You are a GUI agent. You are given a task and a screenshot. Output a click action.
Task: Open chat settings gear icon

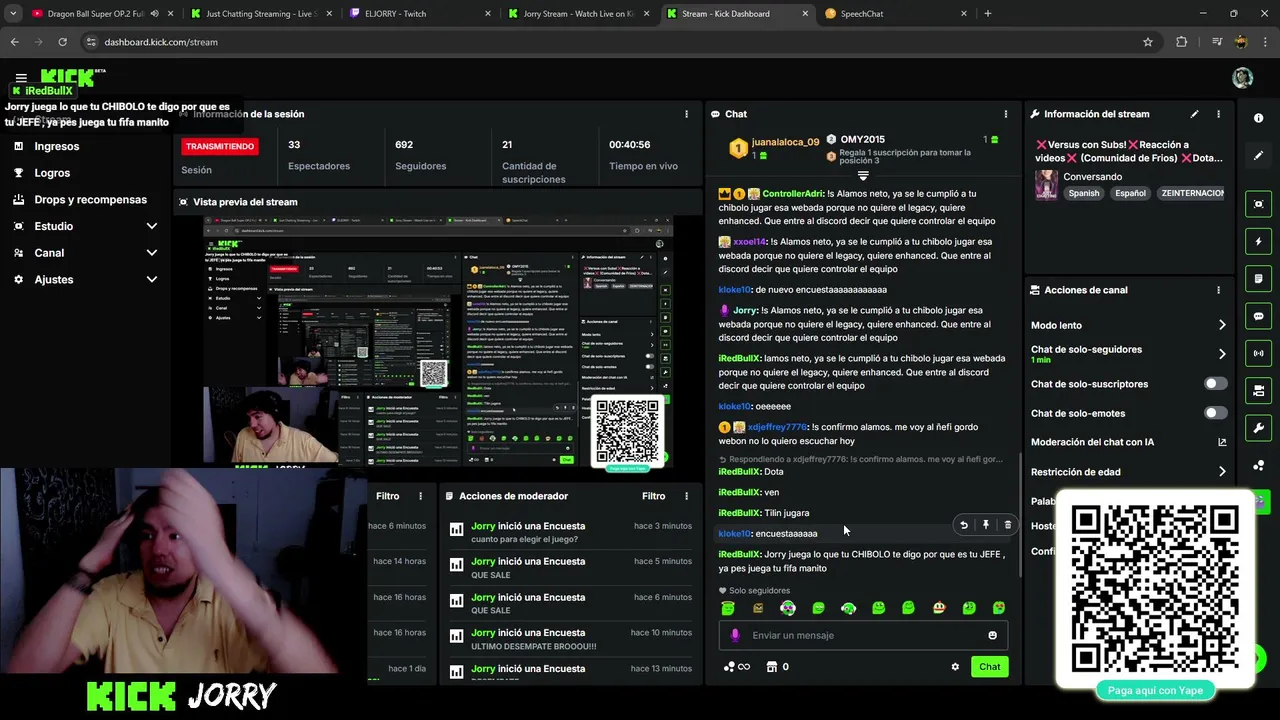955,667
